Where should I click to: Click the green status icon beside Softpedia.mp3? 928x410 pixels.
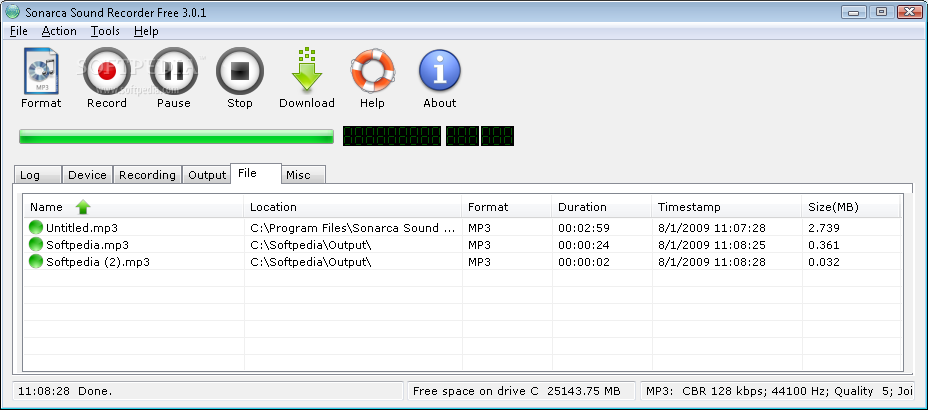point(36,244)
